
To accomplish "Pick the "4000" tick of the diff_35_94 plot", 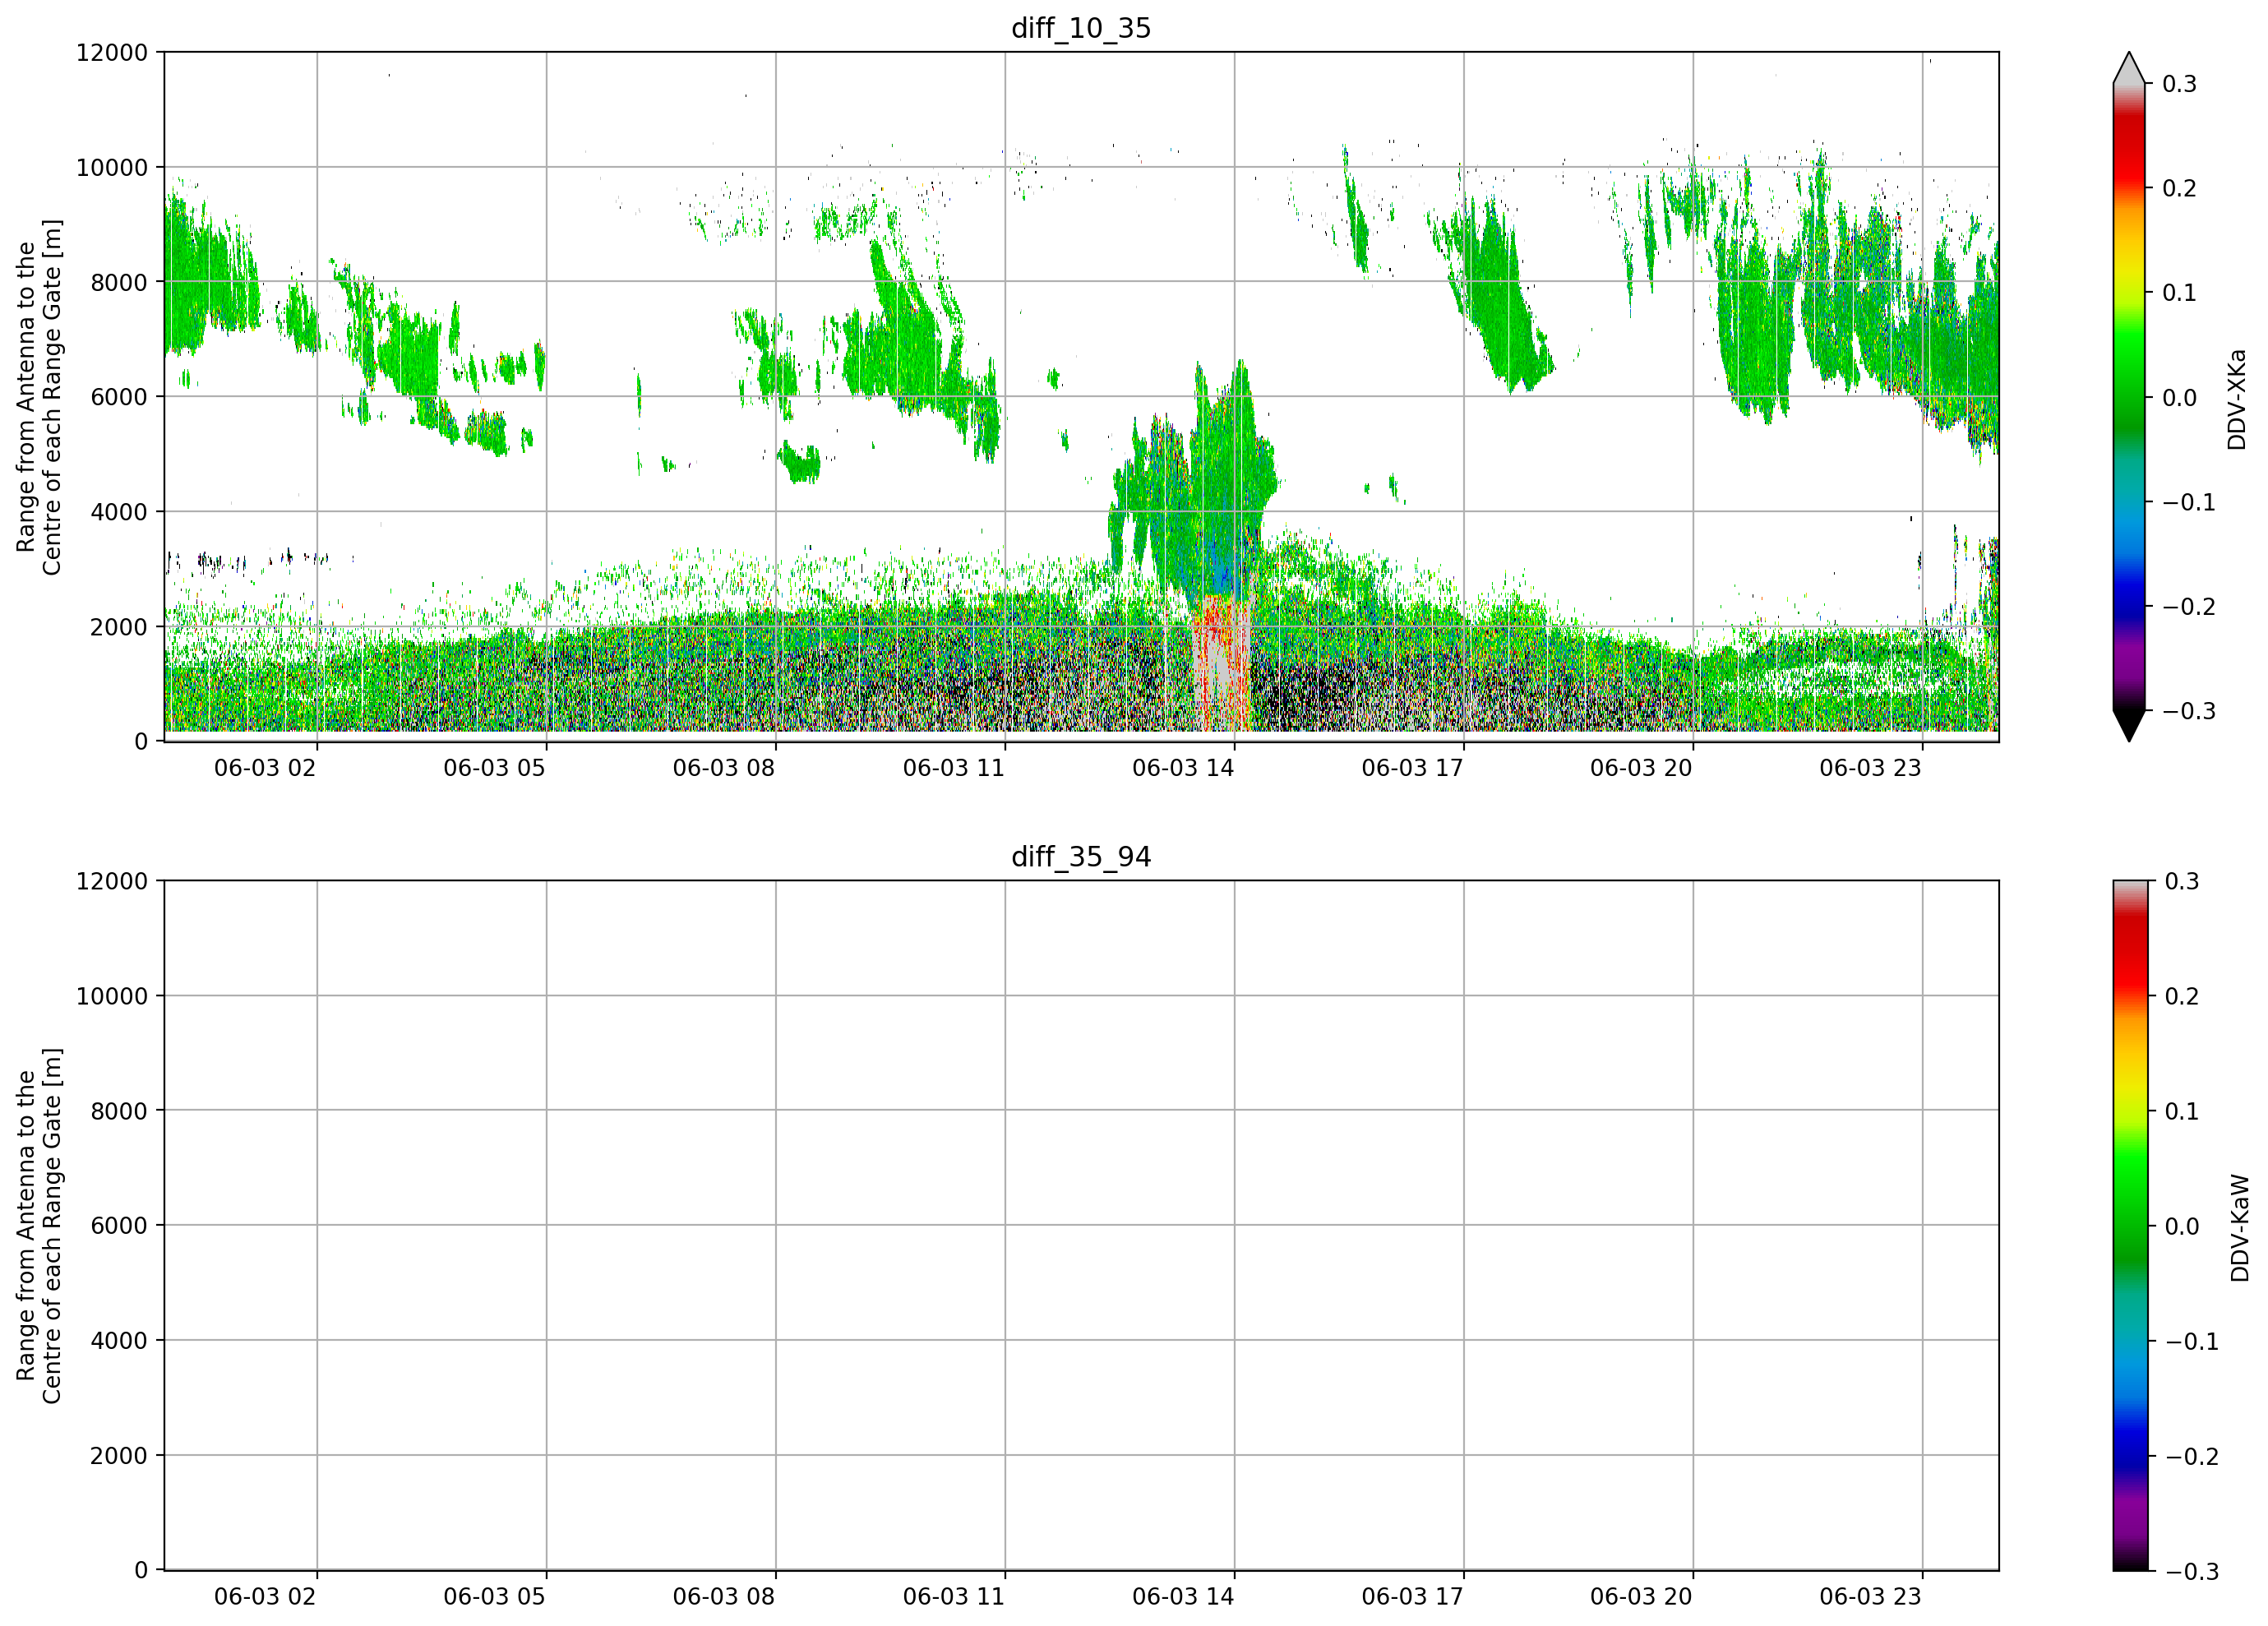I will (x=119, y=1341).
